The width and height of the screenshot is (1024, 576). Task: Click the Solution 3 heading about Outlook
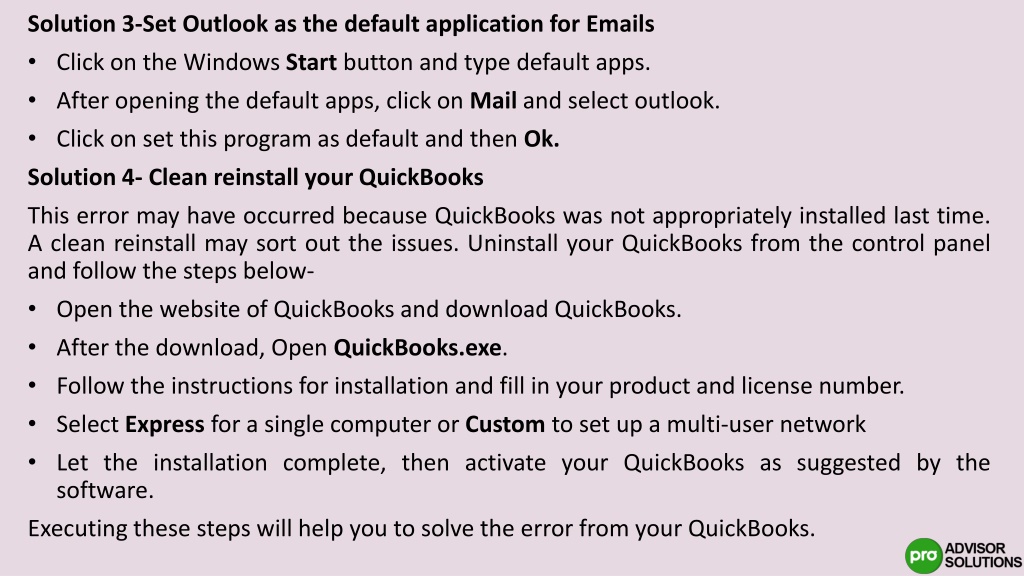341,24
